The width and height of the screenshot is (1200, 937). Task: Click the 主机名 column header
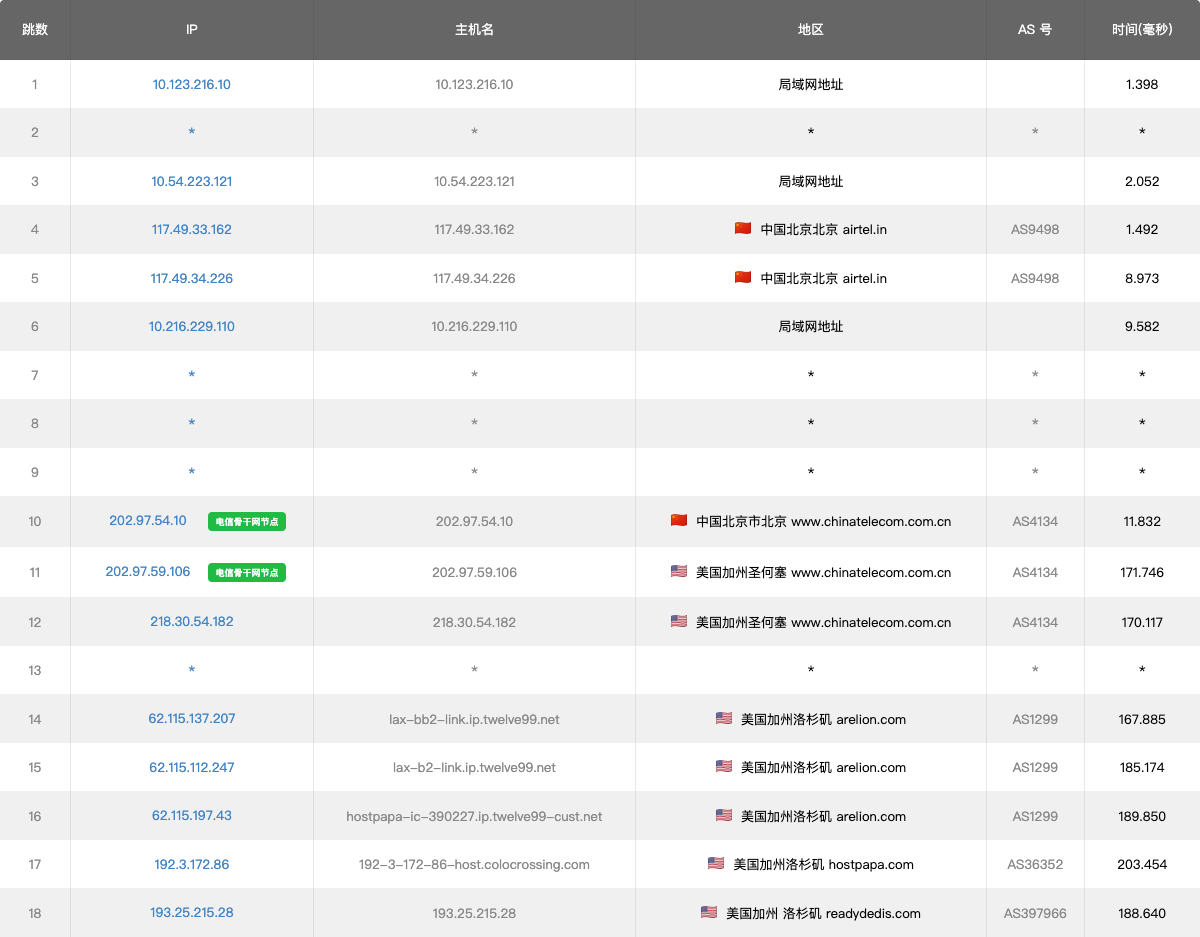coord(474,29)
